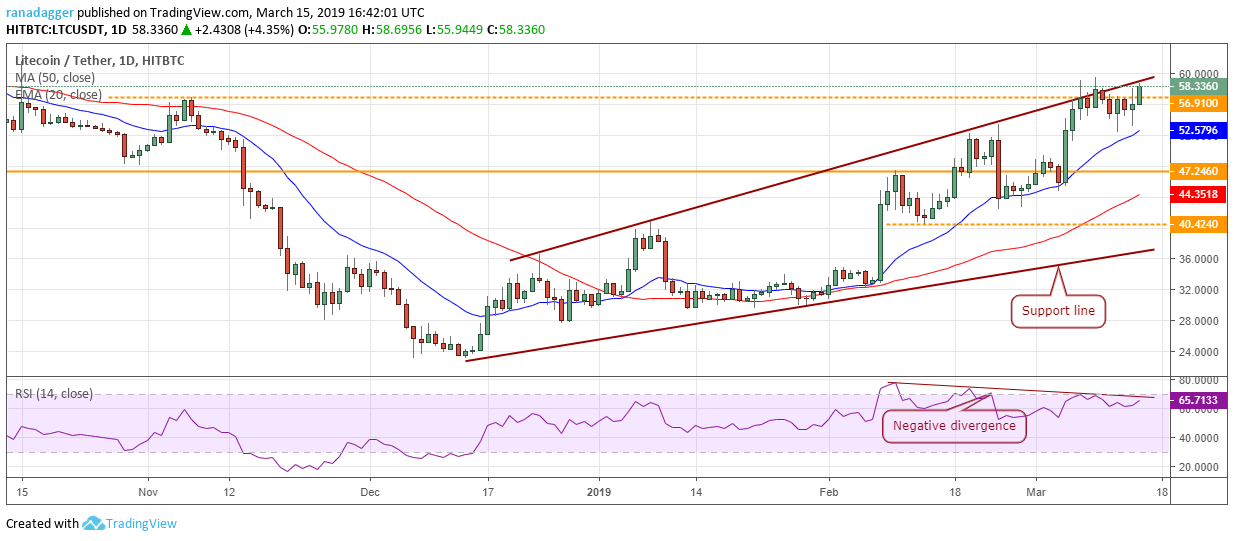Click the 40.0000 RSI axis label
The width and height of the screenshot is (1234, 541).
(x=1199, y=438)
